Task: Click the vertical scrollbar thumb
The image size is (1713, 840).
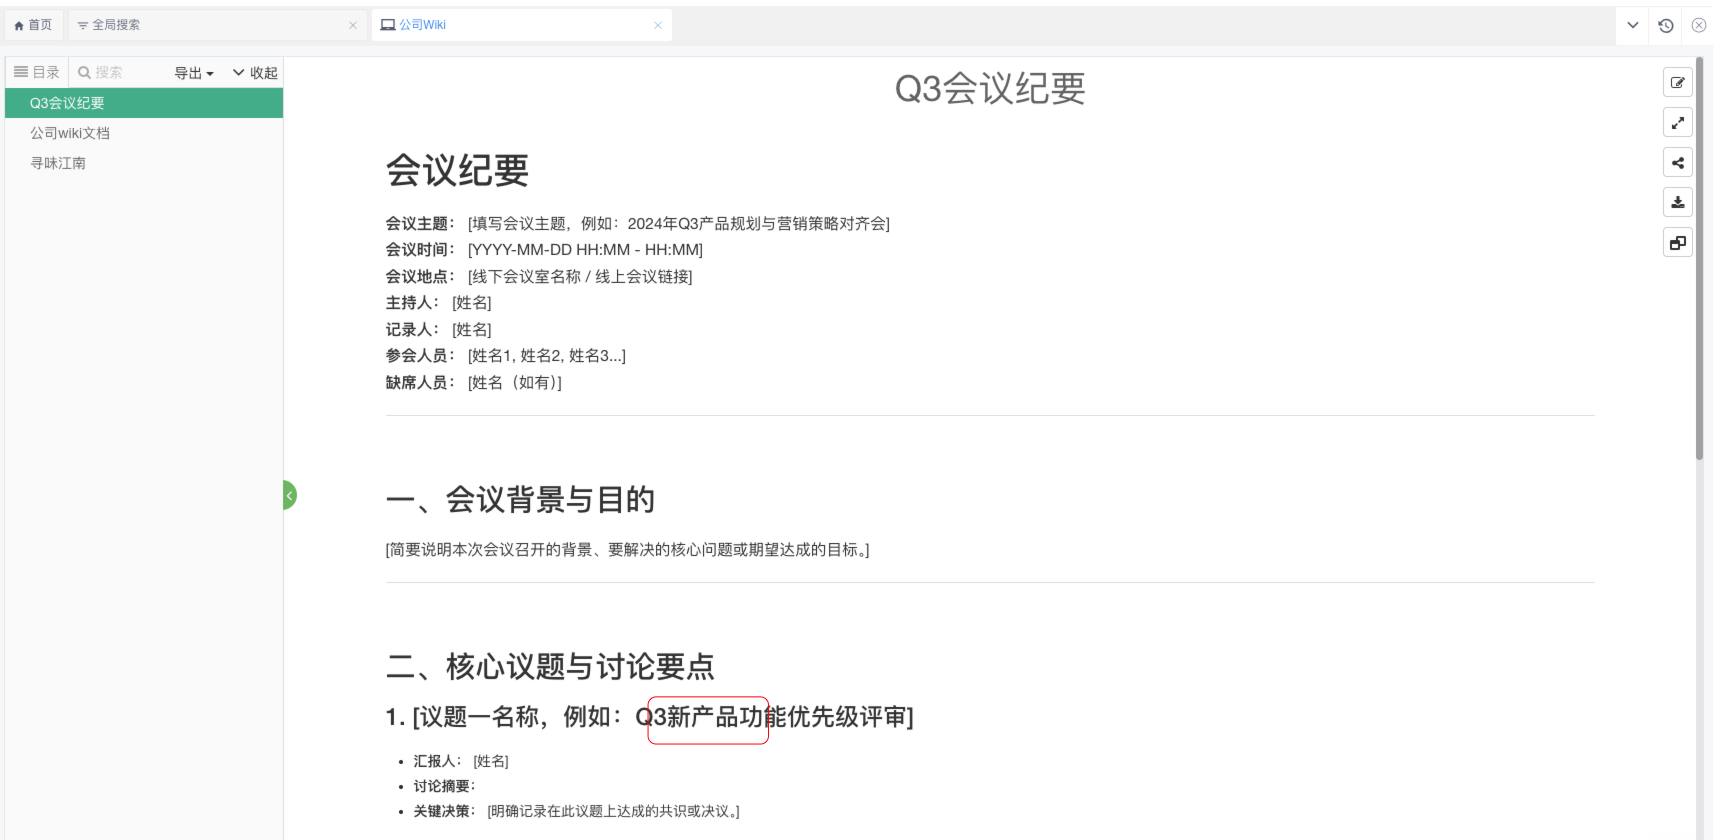Action: [1699, 258]
